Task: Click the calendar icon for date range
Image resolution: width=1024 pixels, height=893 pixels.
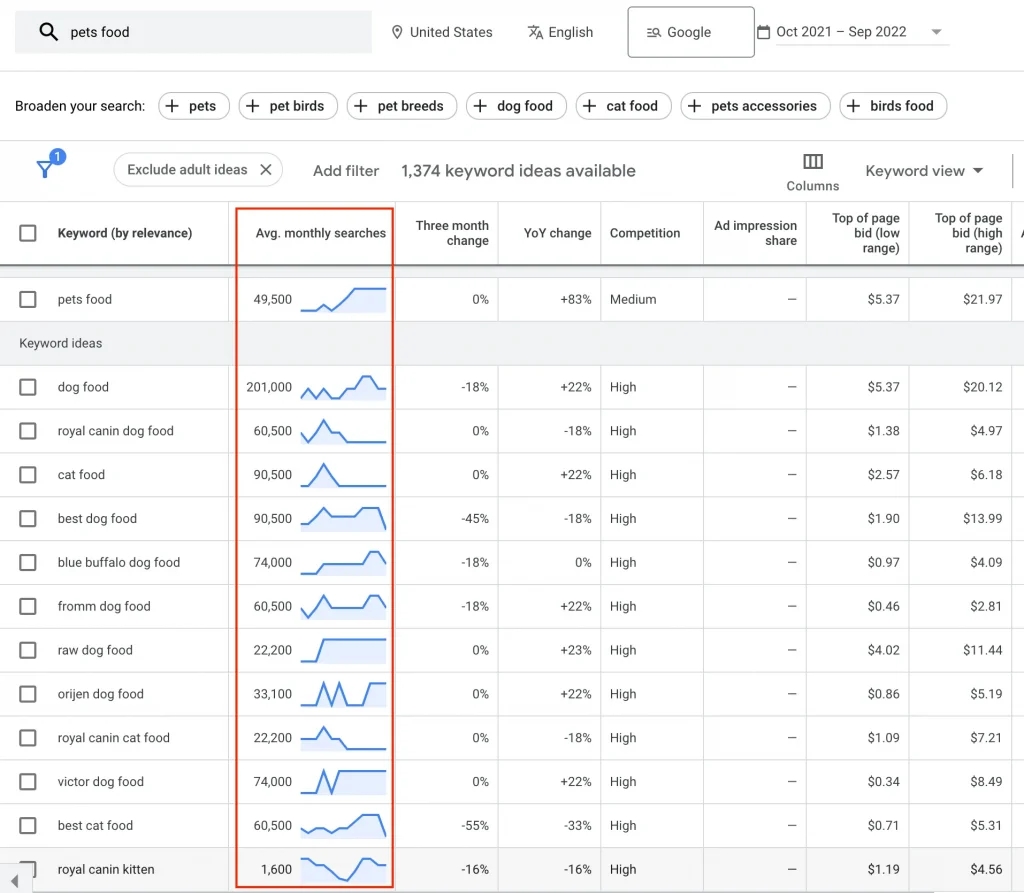Action: click(763, 31)
